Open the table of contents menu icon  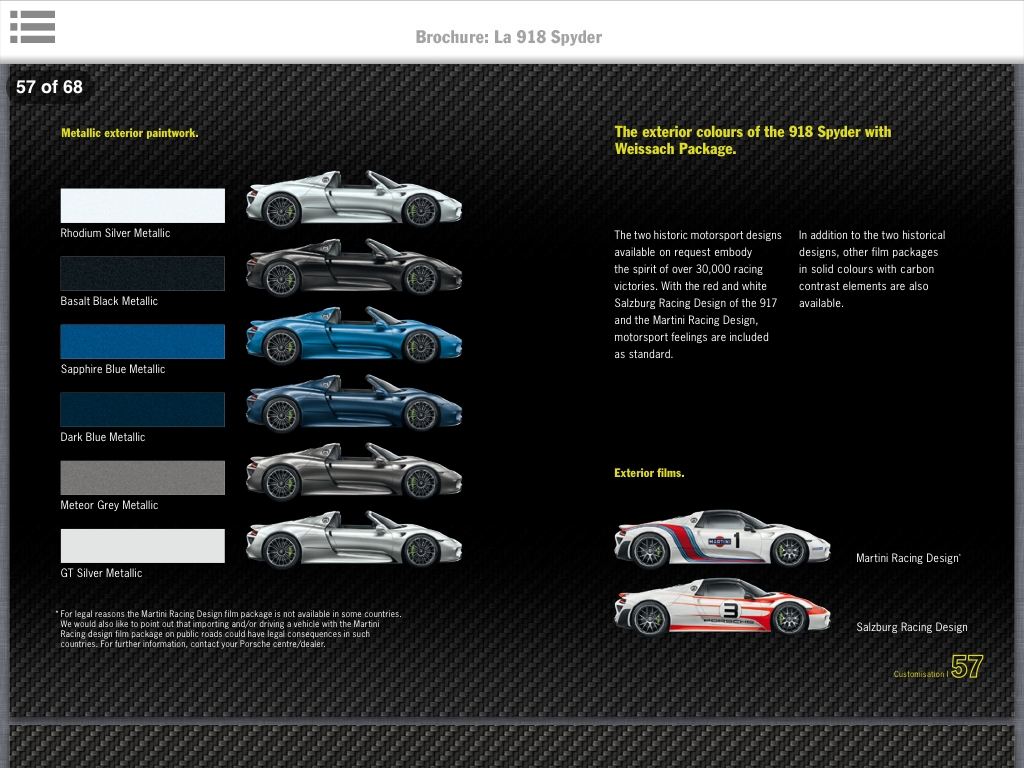32,27
